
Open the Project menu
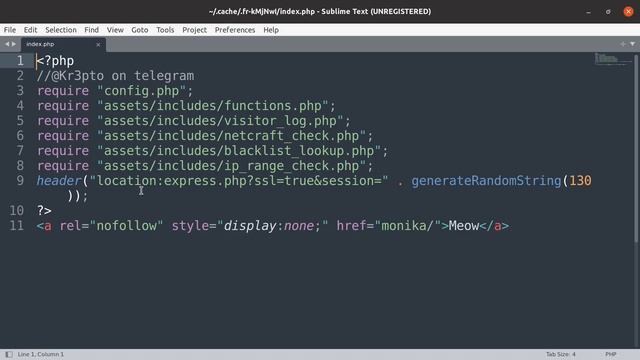[x=194, y=30]
